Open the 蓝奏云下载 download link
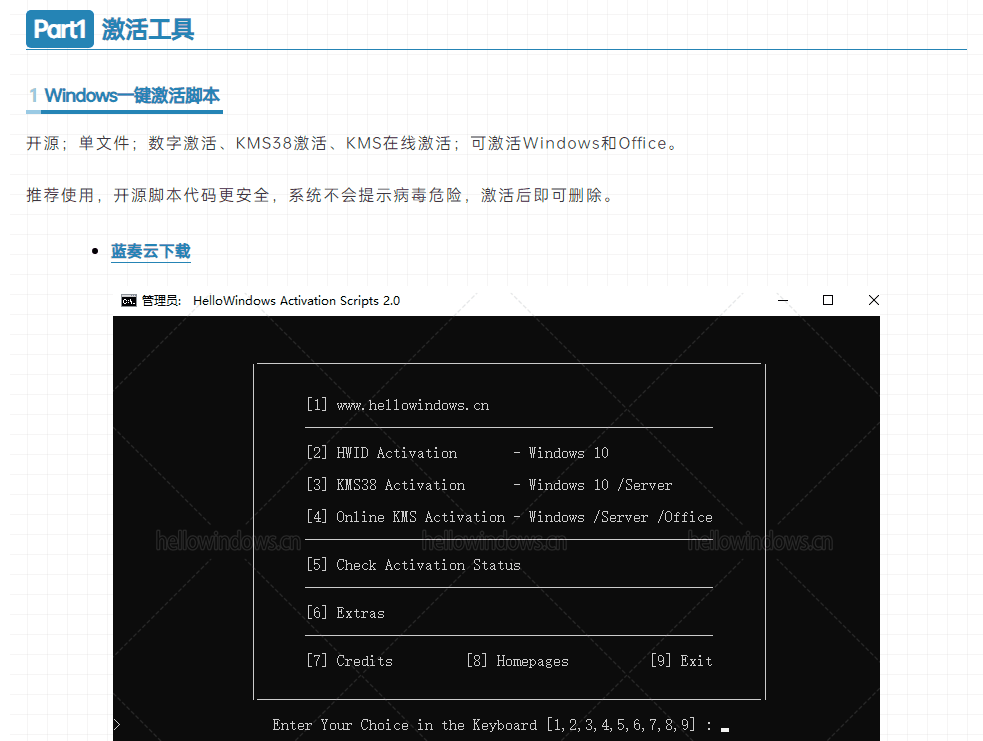The width and height of the screenshot is (983, 741). (150, 251)
